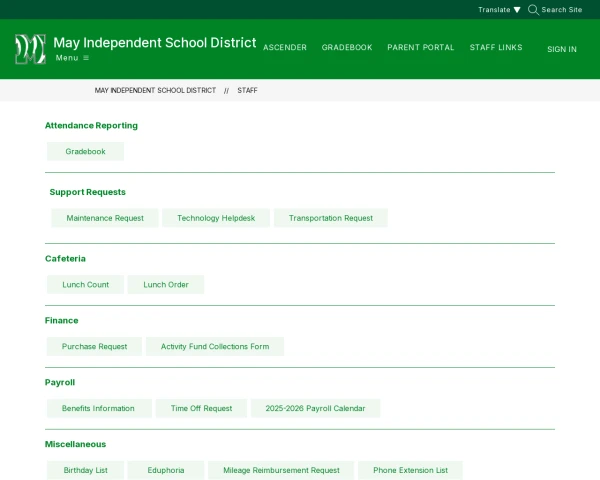
Task: View the Phone Extension List
Action: point(410,470)
